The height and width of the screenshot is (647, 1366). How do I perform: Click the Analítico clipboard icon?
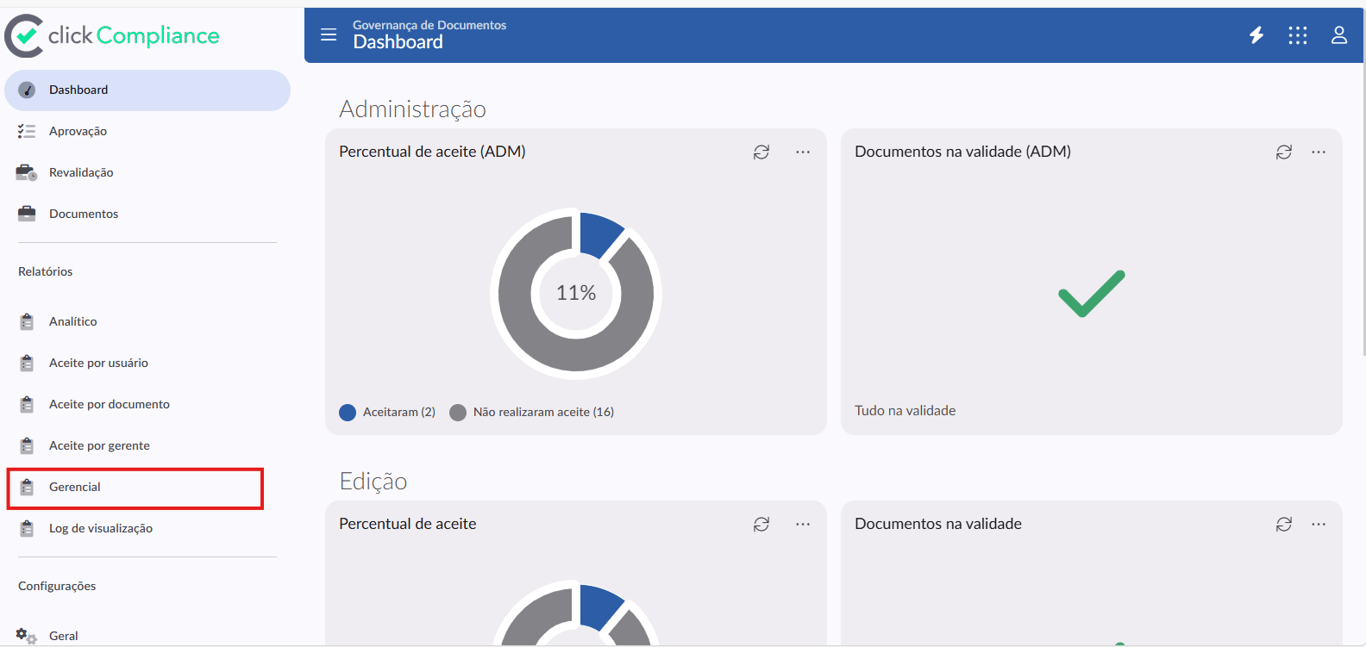tap(27, 321)
